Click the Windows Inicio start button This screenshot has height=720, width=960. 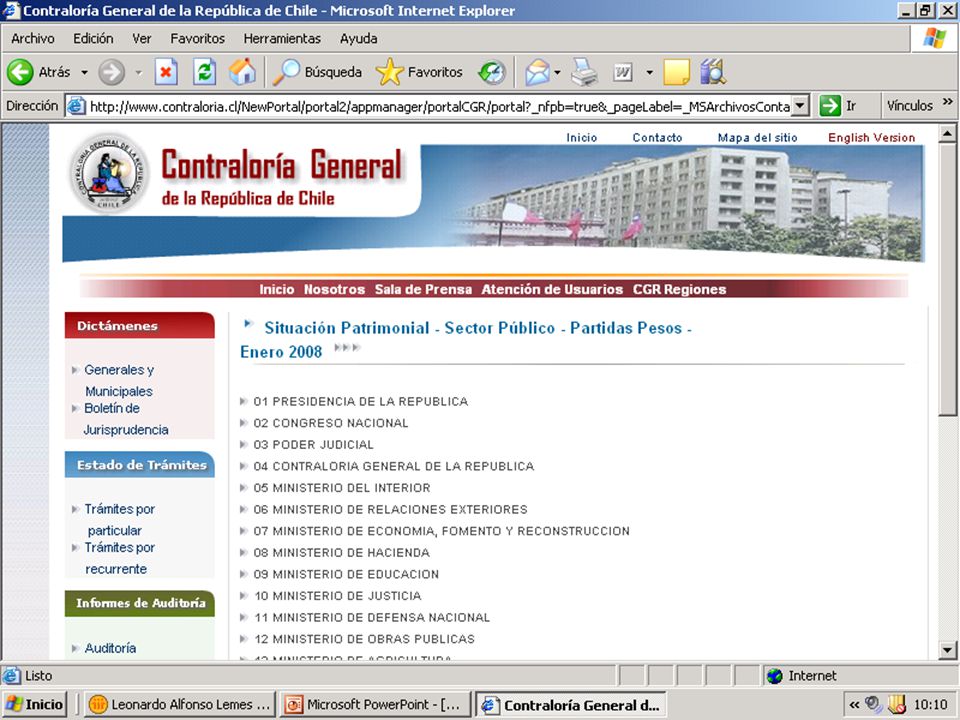(34, 705)
